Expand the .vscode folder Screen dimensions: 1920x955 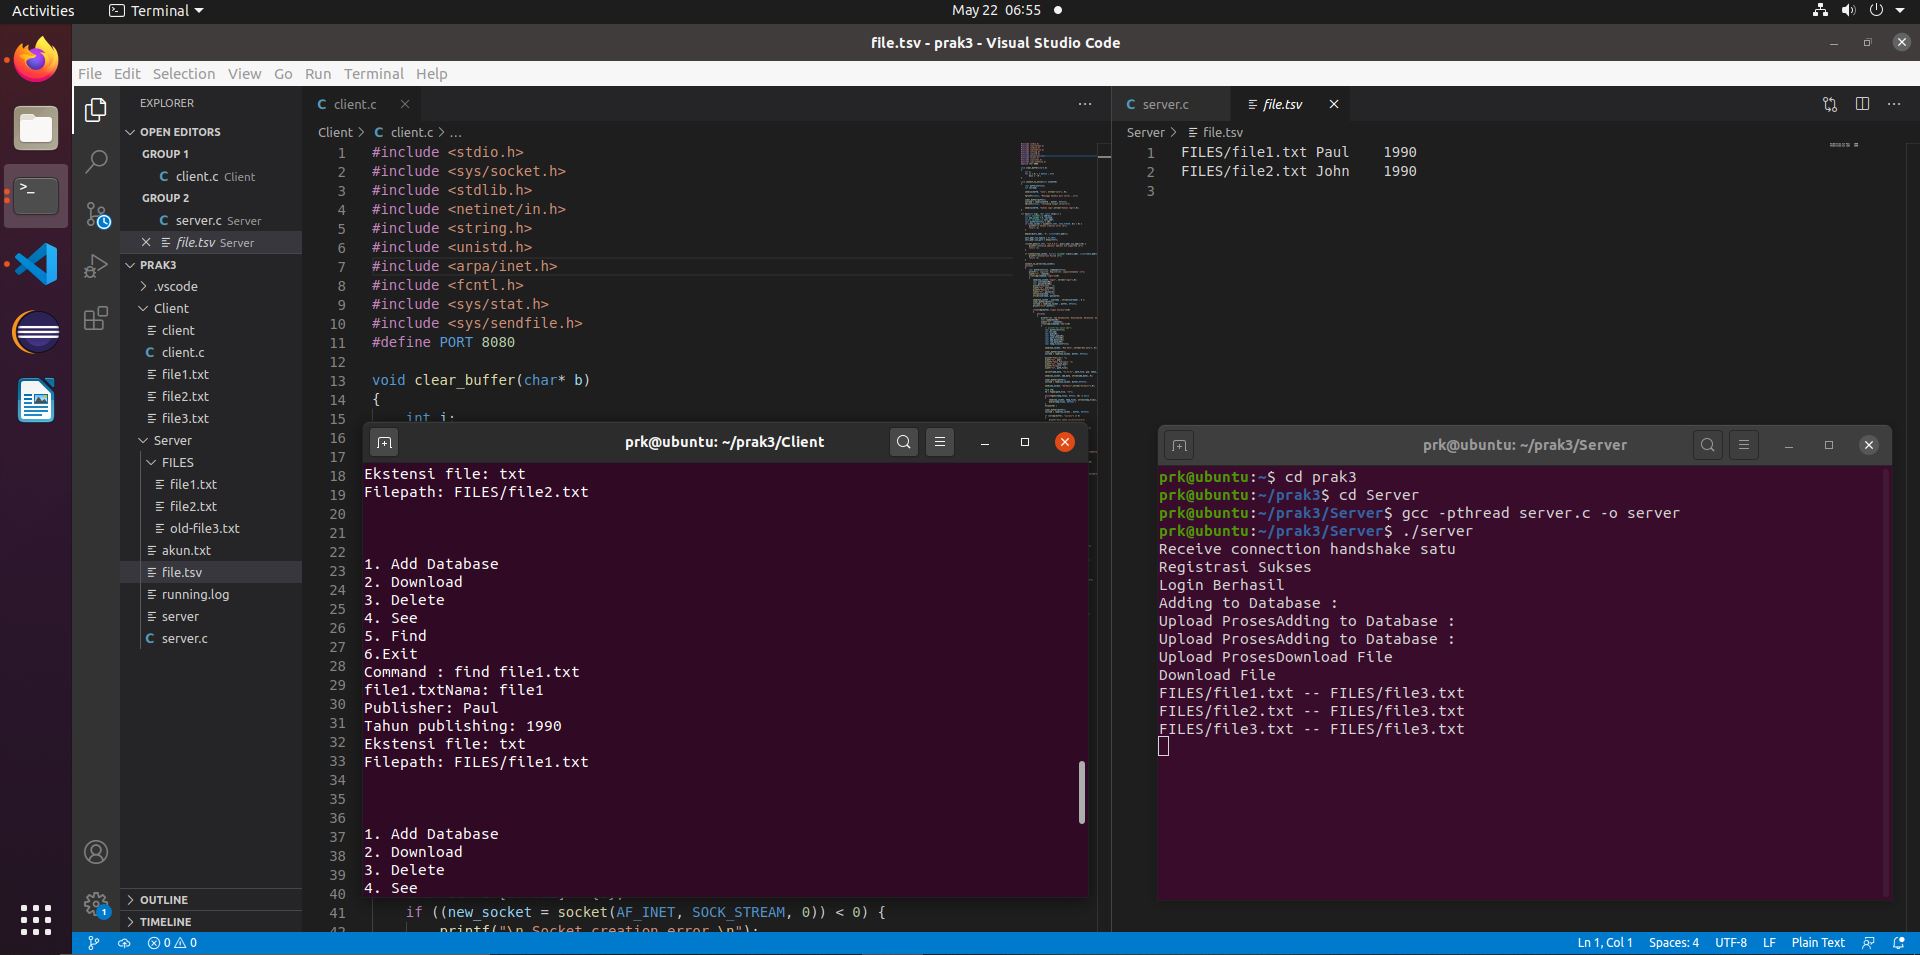point(175,286)
